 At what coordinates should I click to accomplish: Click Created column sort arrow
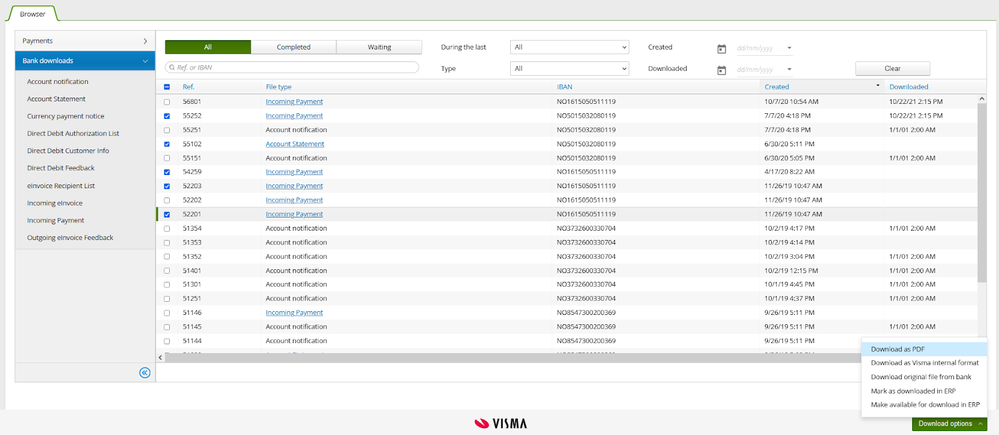878,85
